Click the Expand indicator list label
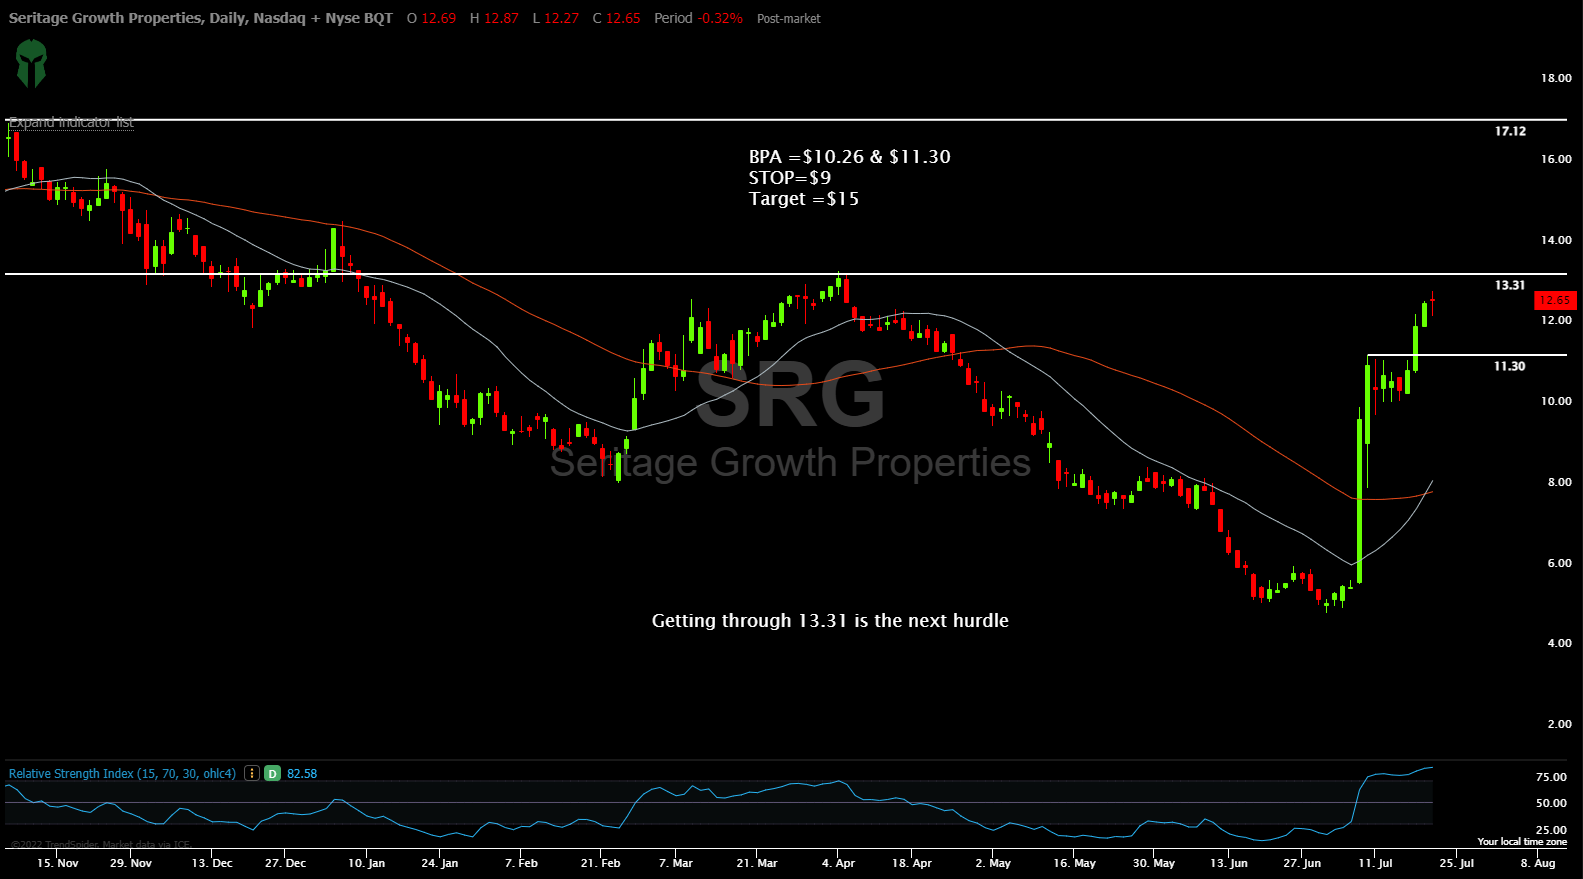This screenshot has height=879, width=1583. (x=71, y=122)
